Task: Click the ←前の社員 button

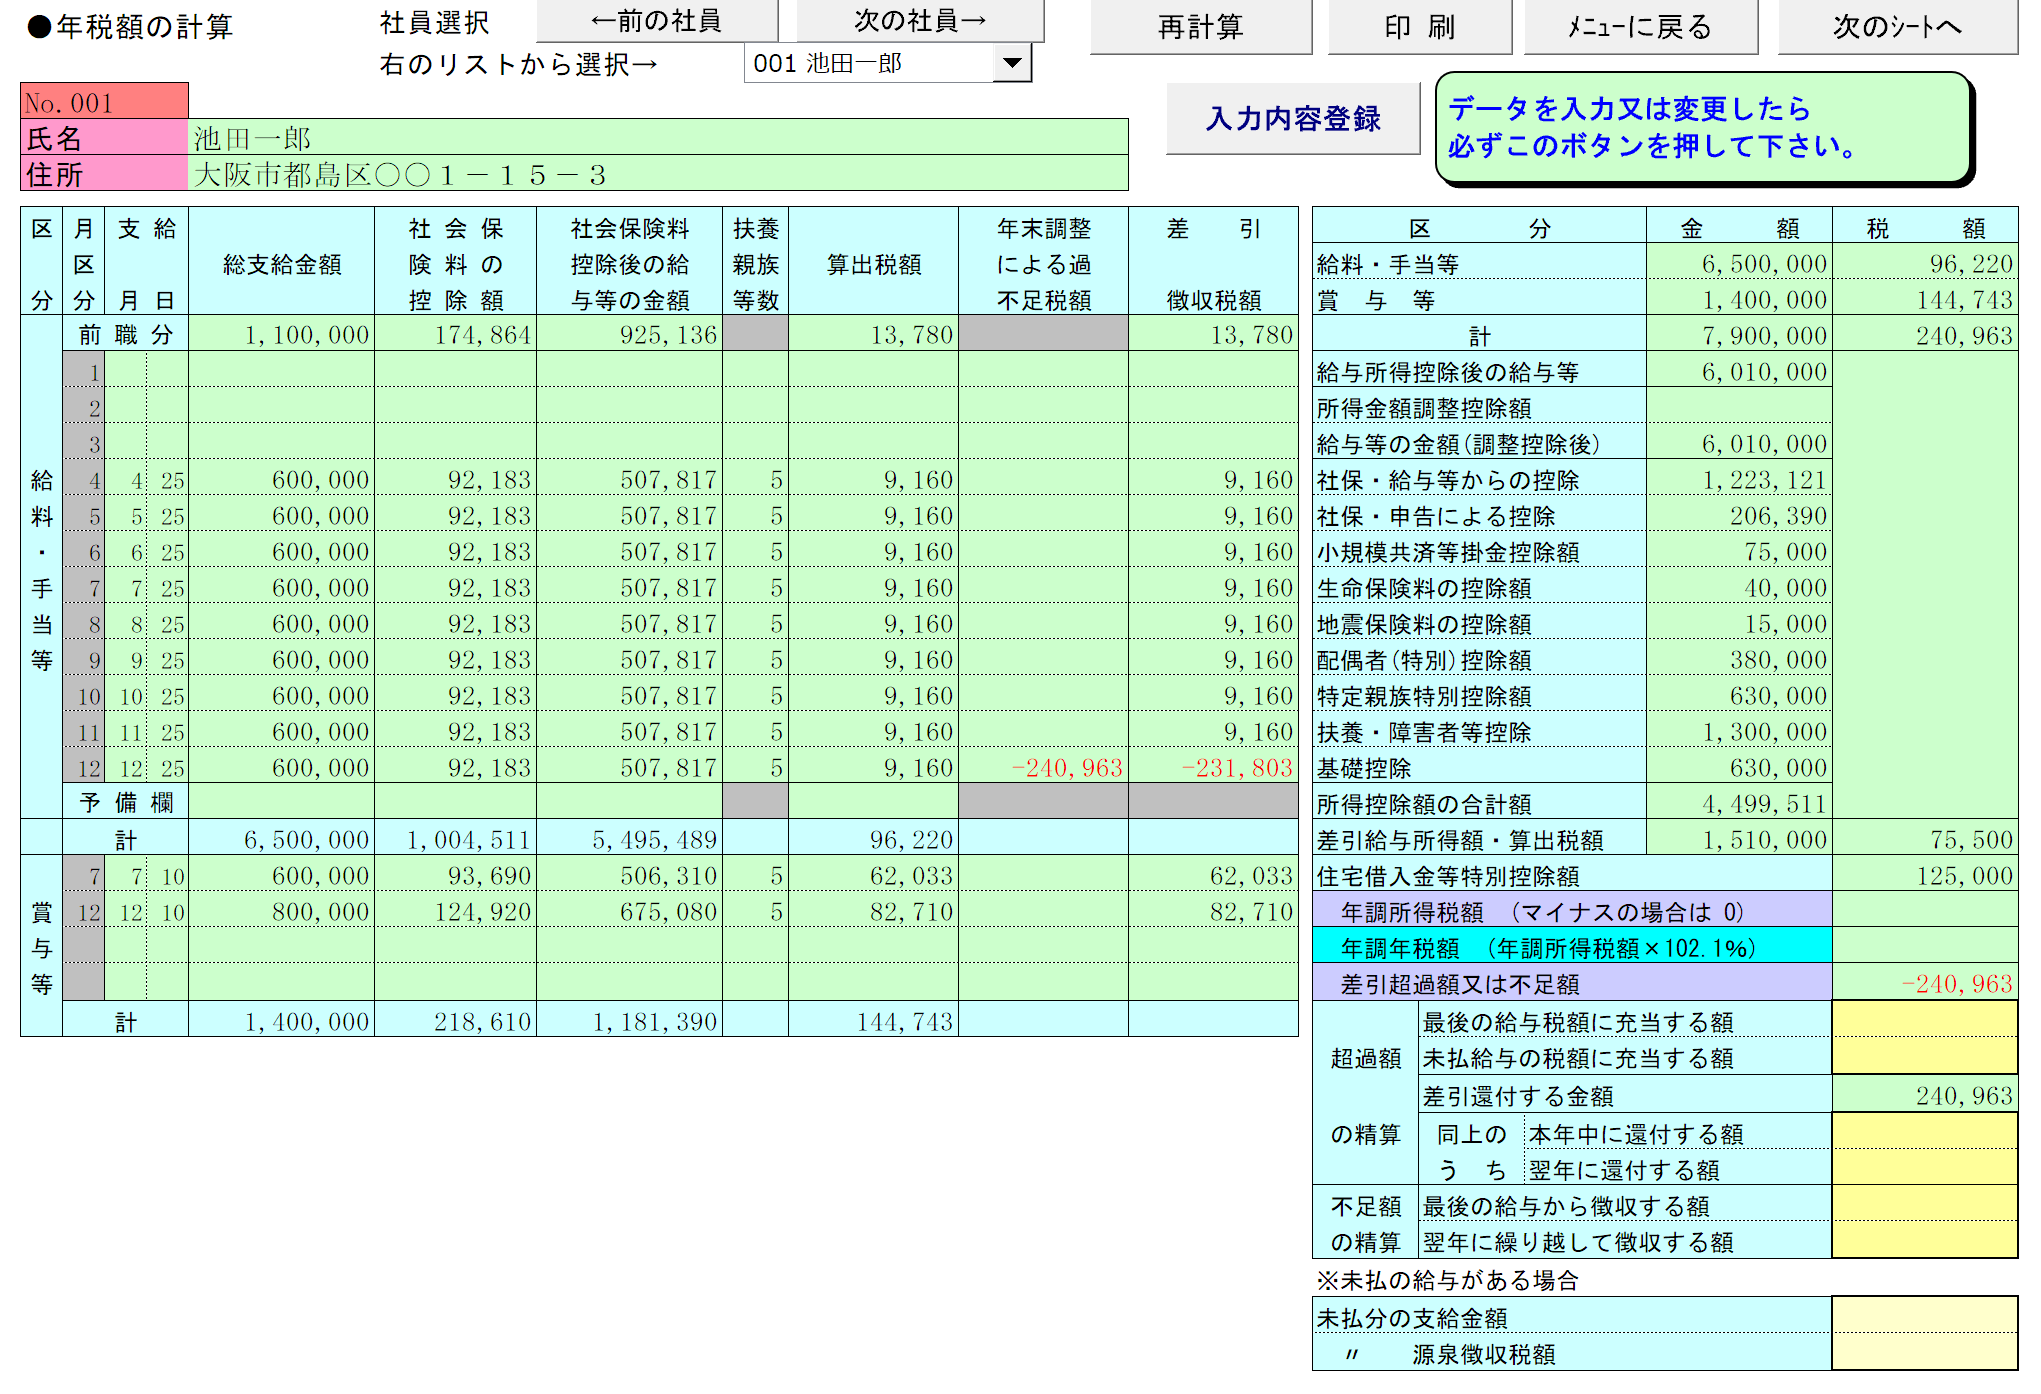Action: [657, 21]
